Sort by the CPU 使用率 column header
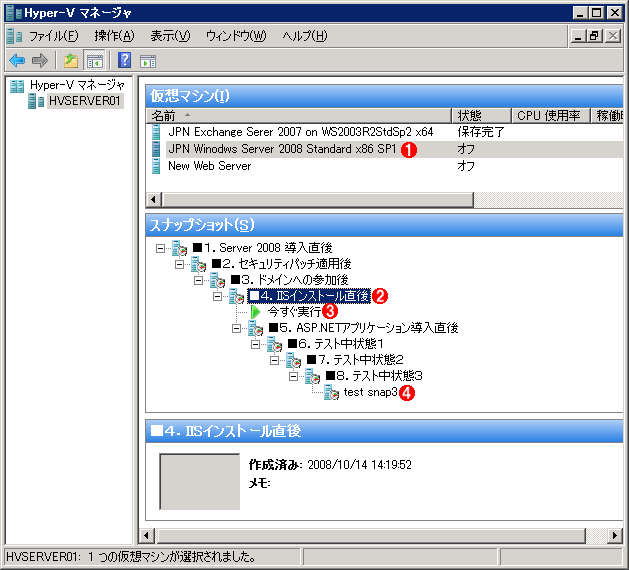This screenshot has height=570, width=629. click(x=551, y=116)
